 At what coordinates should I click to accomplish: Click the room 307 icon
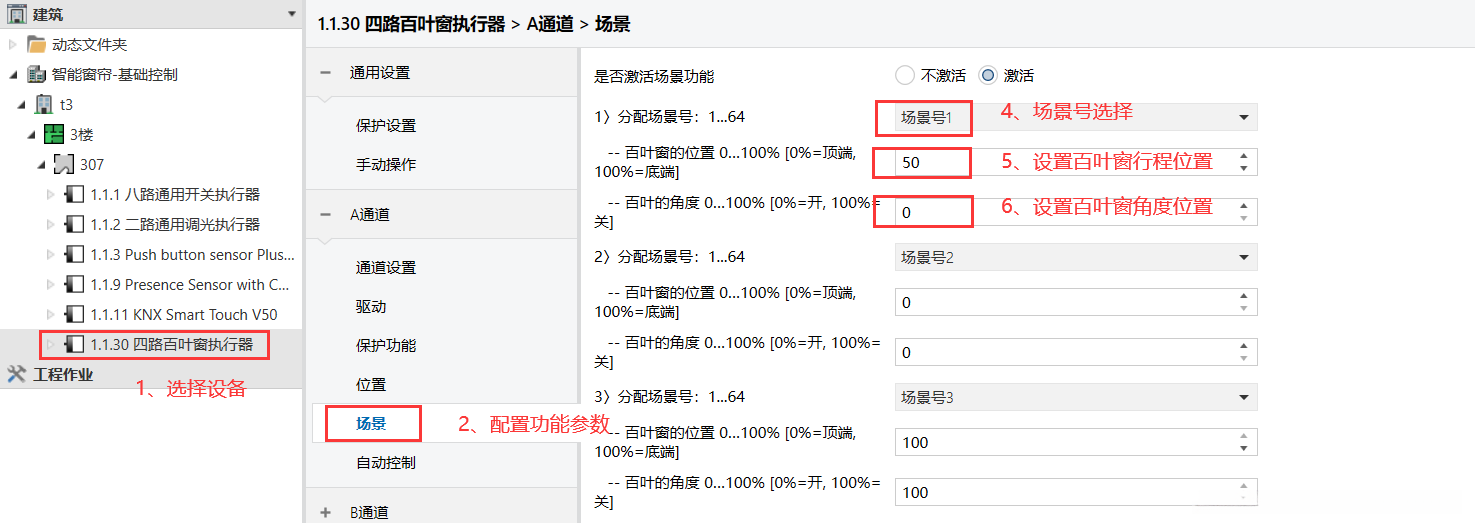coord(64,164)
